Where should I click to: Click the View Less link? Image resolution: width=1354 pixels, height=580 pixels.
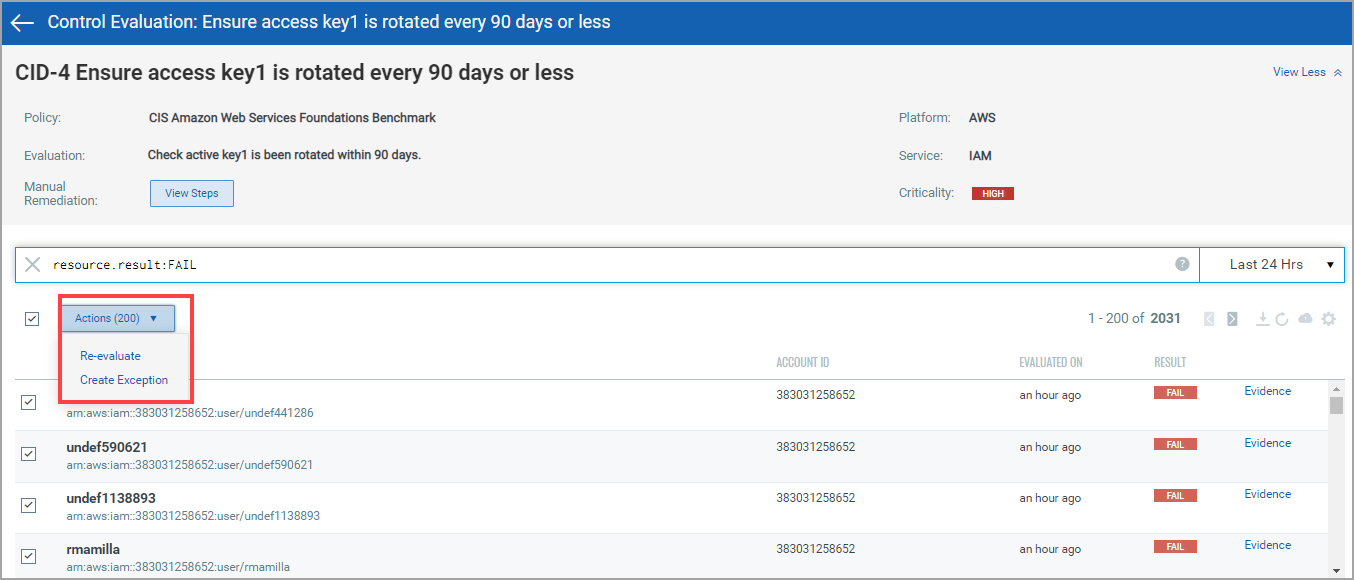[x=1299, y=72]
